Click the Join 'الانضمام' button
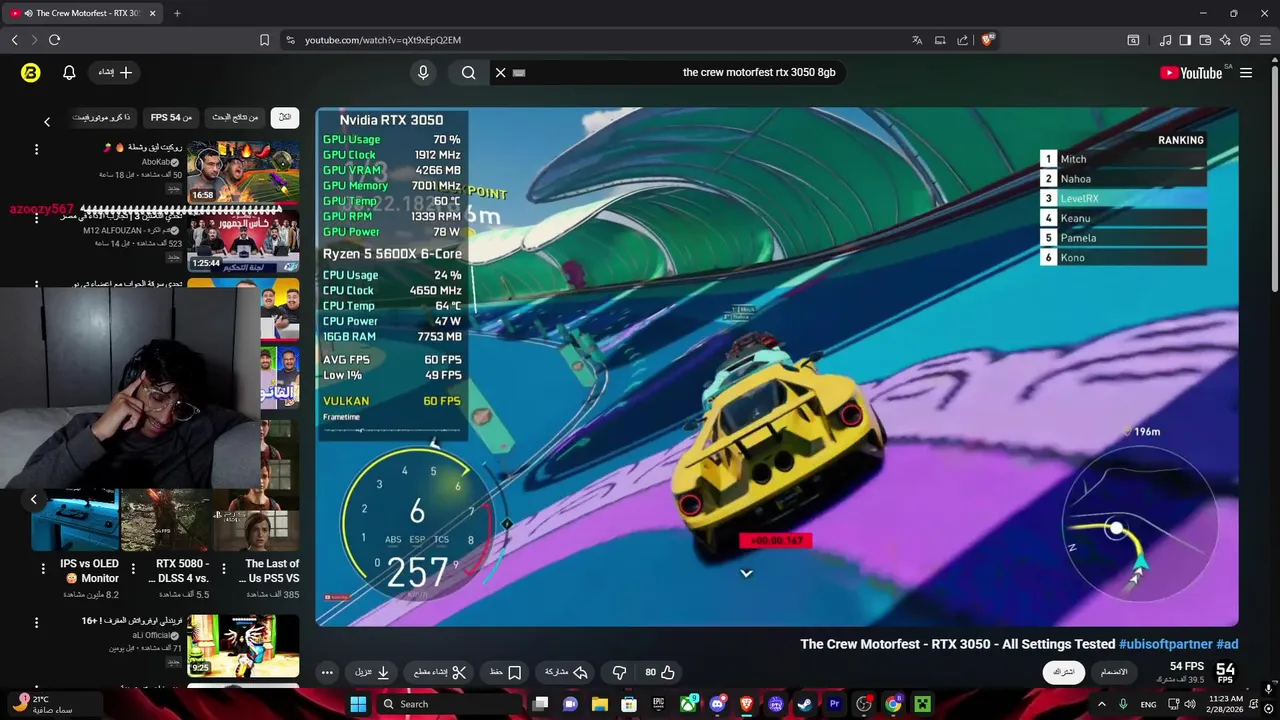 coord(1114,672)
